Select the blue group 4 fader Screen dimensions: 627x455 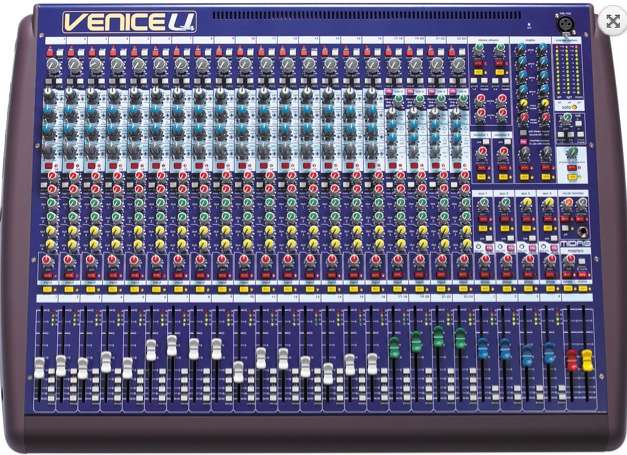[x=549, y=353]
